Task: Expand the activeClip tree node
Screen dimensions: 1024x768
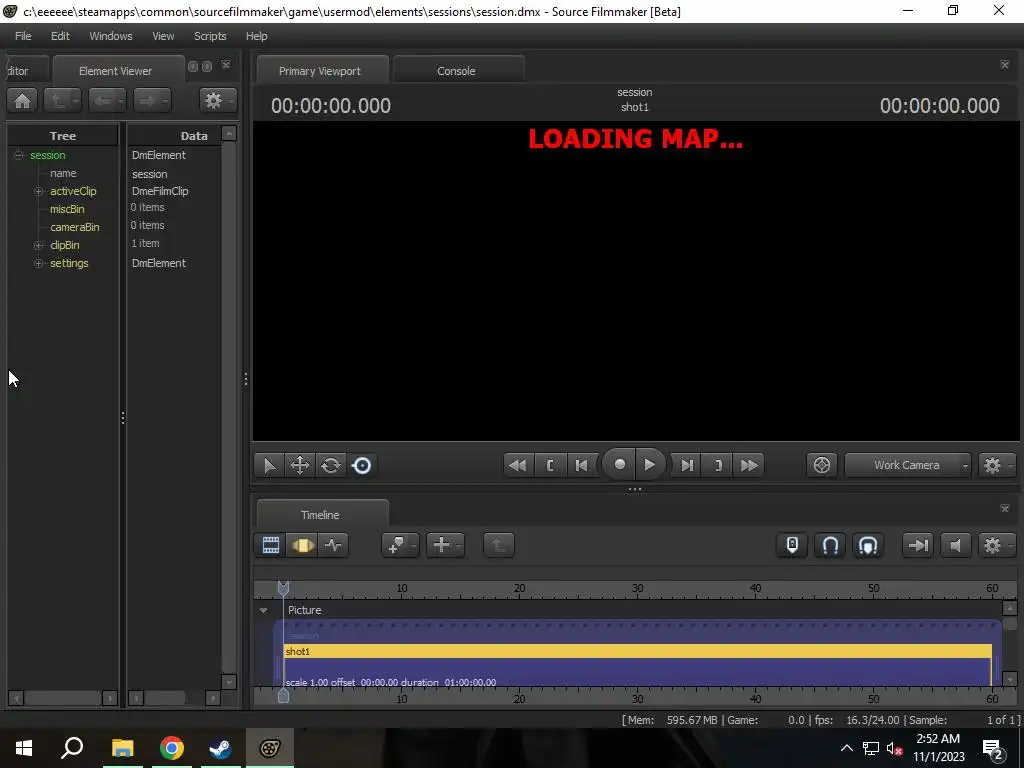Action: click(39, 191)
